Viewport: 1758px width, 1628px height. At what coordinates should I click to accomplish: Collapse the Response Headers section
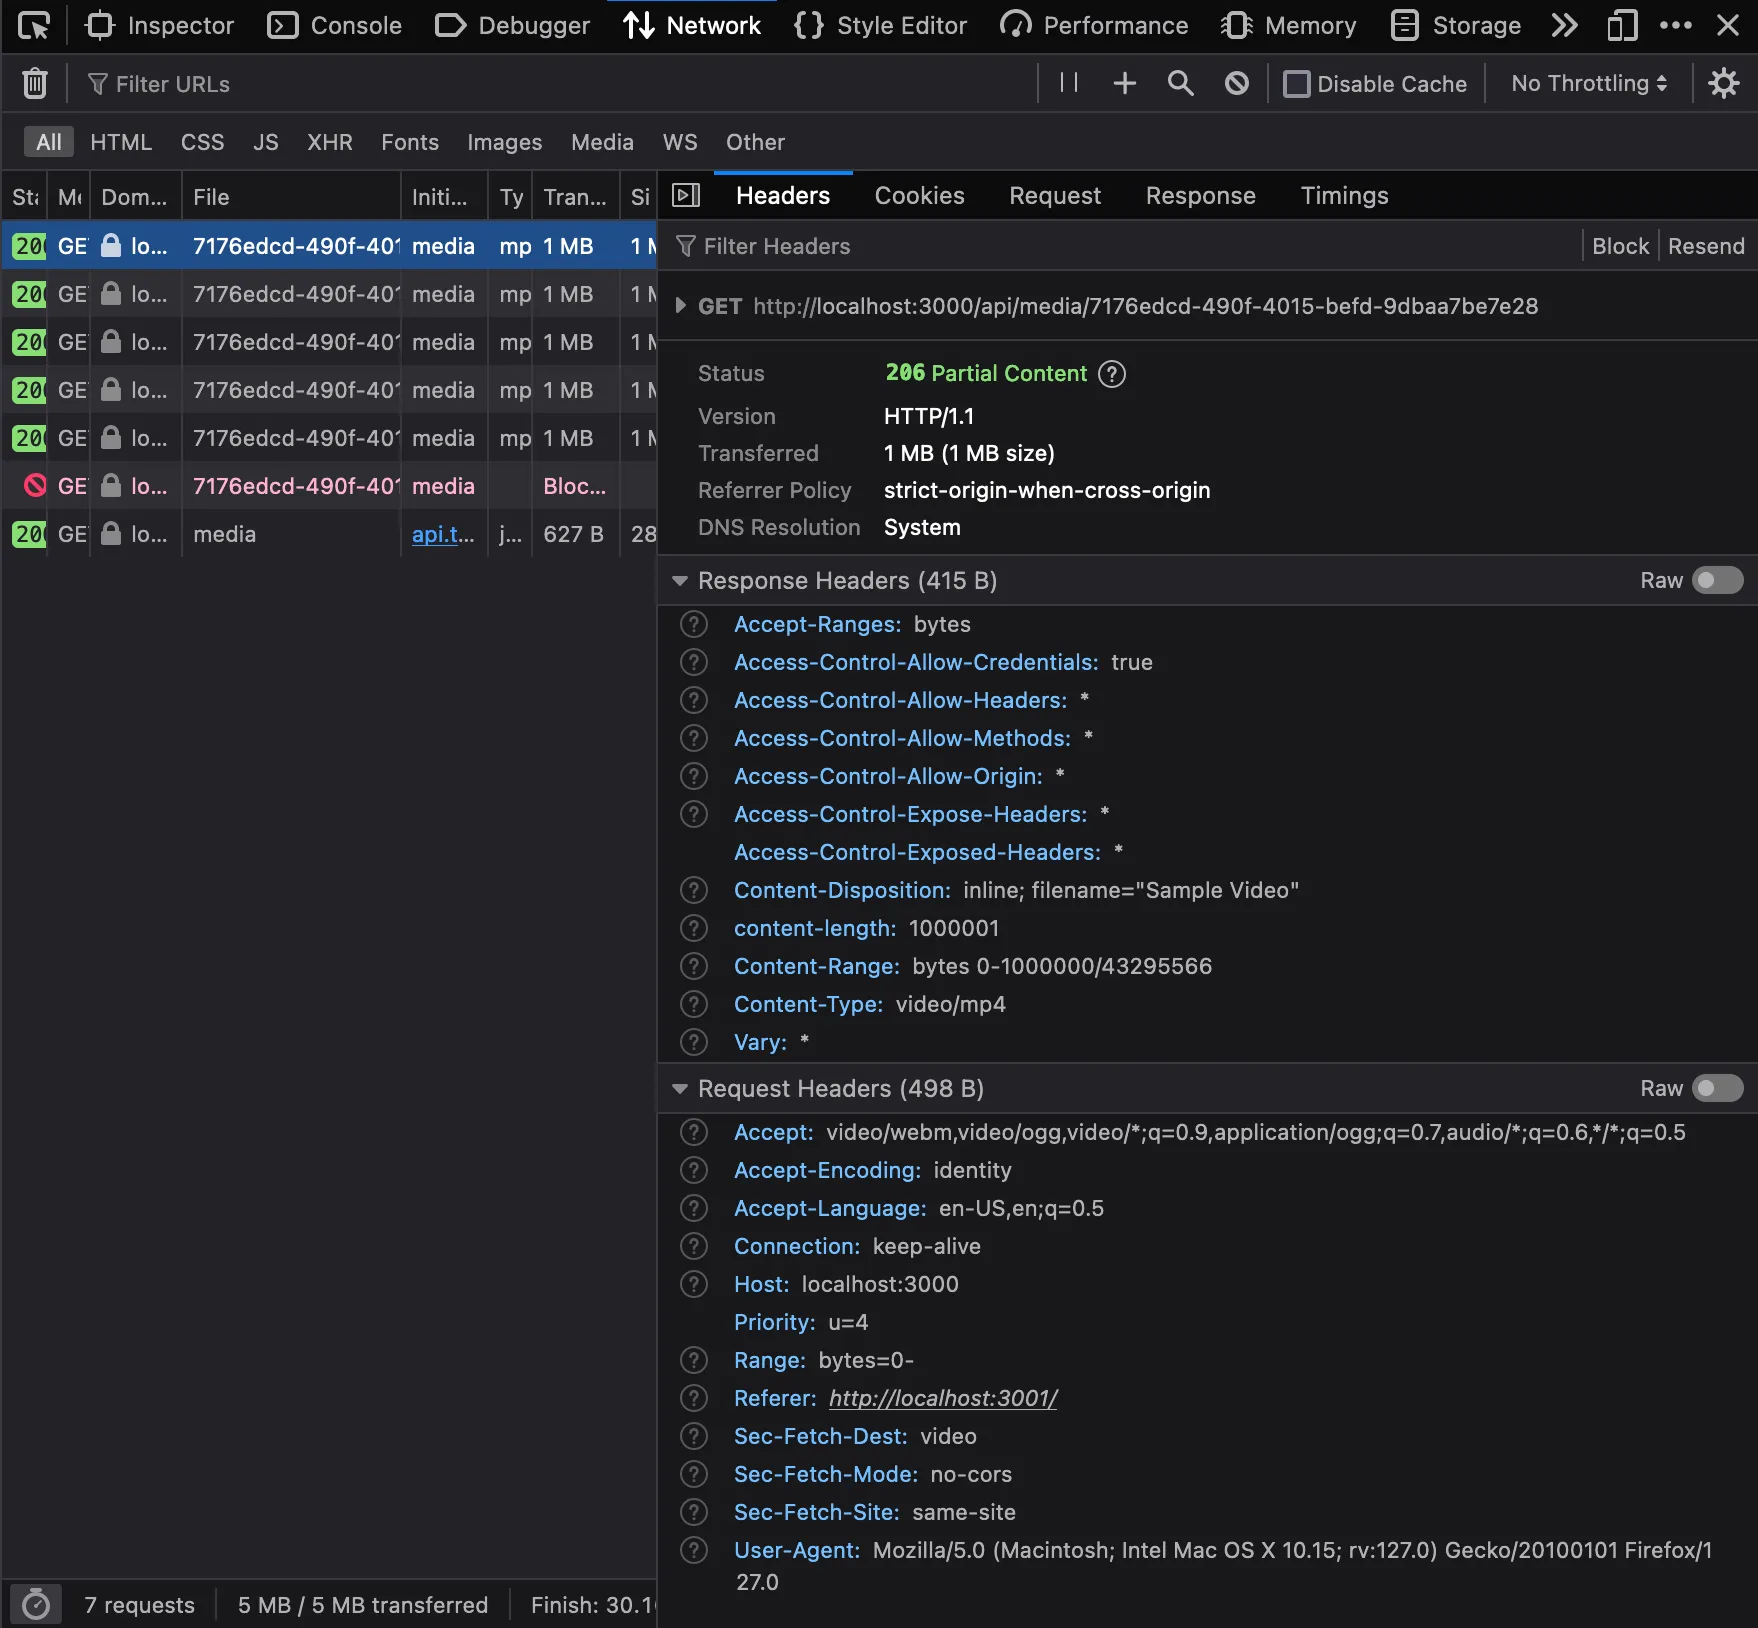pos(680,581)
